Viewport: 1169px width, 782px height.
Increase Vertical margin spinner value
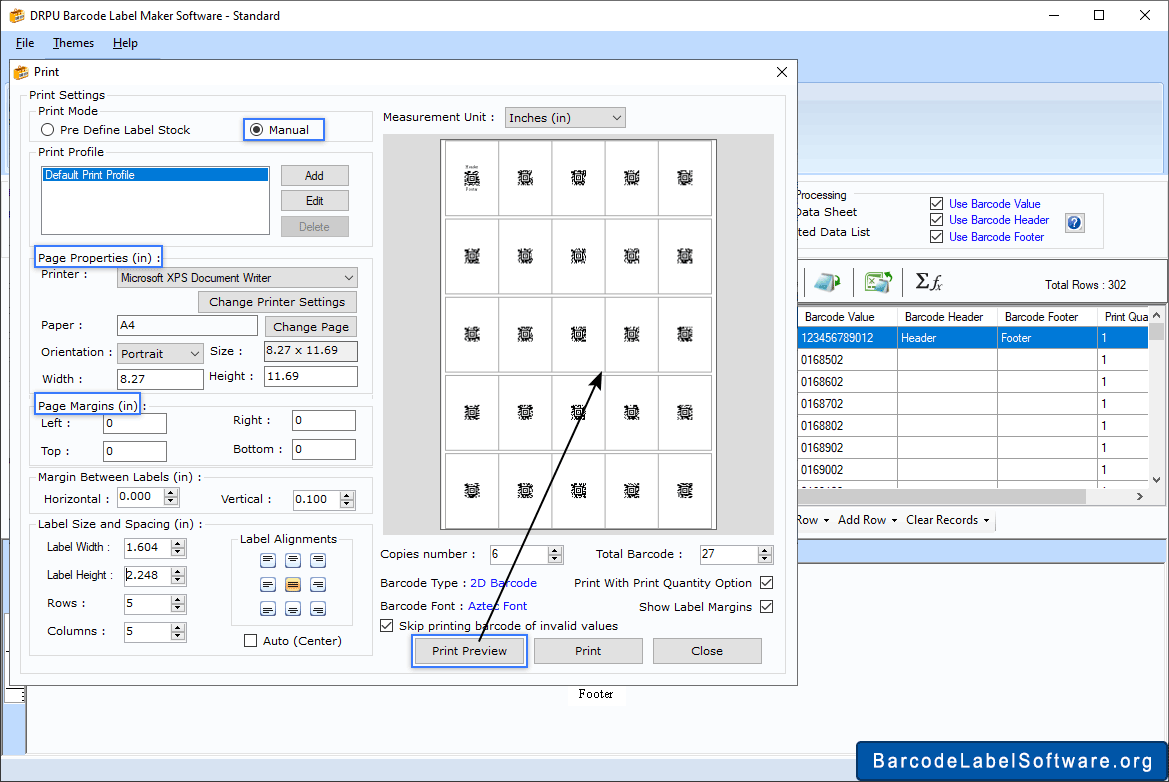(x=347, y=495)
